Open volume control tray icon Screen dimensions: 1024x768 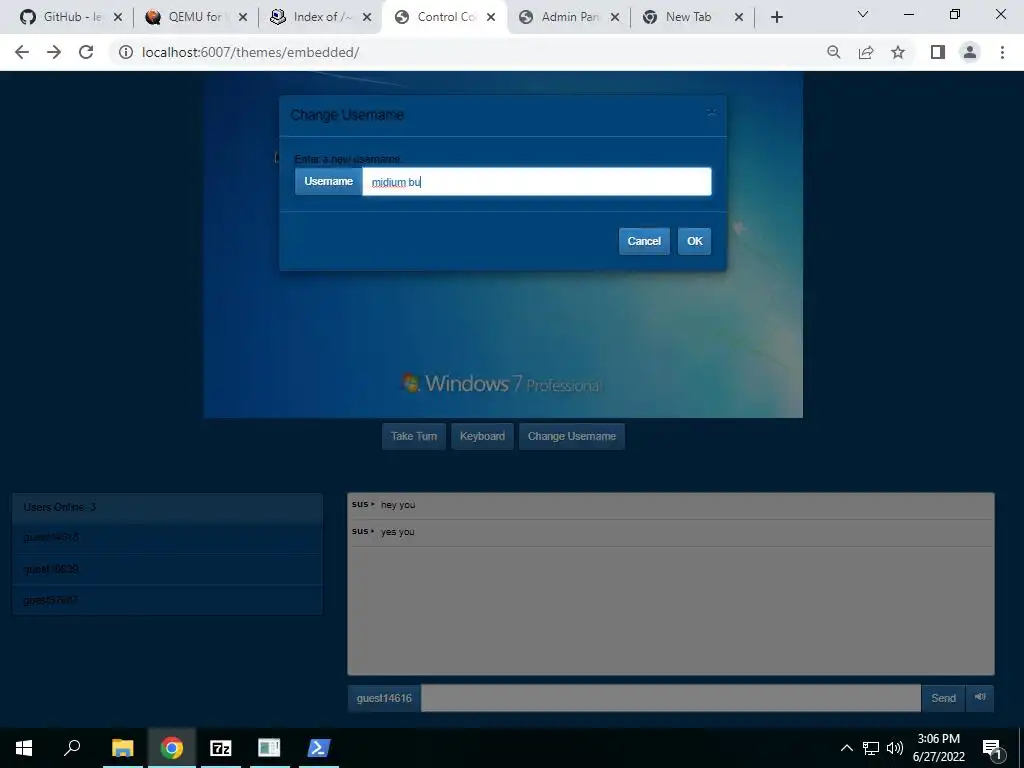pos(895,748)
